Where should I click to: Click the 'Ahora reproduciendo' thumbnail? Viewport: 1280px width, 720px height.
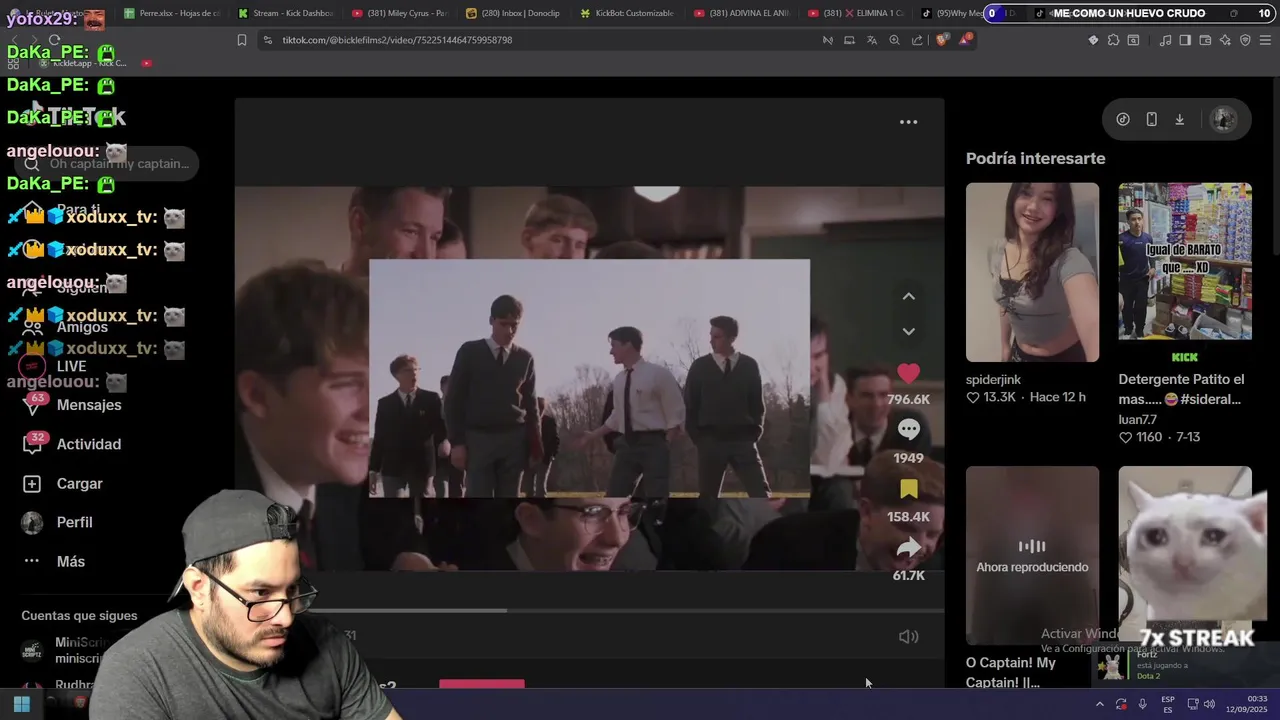click(x=1032, y=555)
